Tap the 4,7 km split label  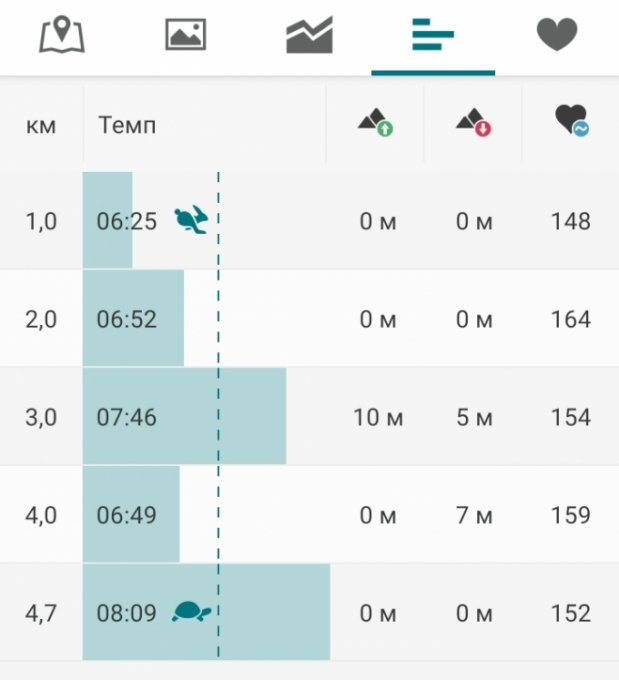click(41, 613)
